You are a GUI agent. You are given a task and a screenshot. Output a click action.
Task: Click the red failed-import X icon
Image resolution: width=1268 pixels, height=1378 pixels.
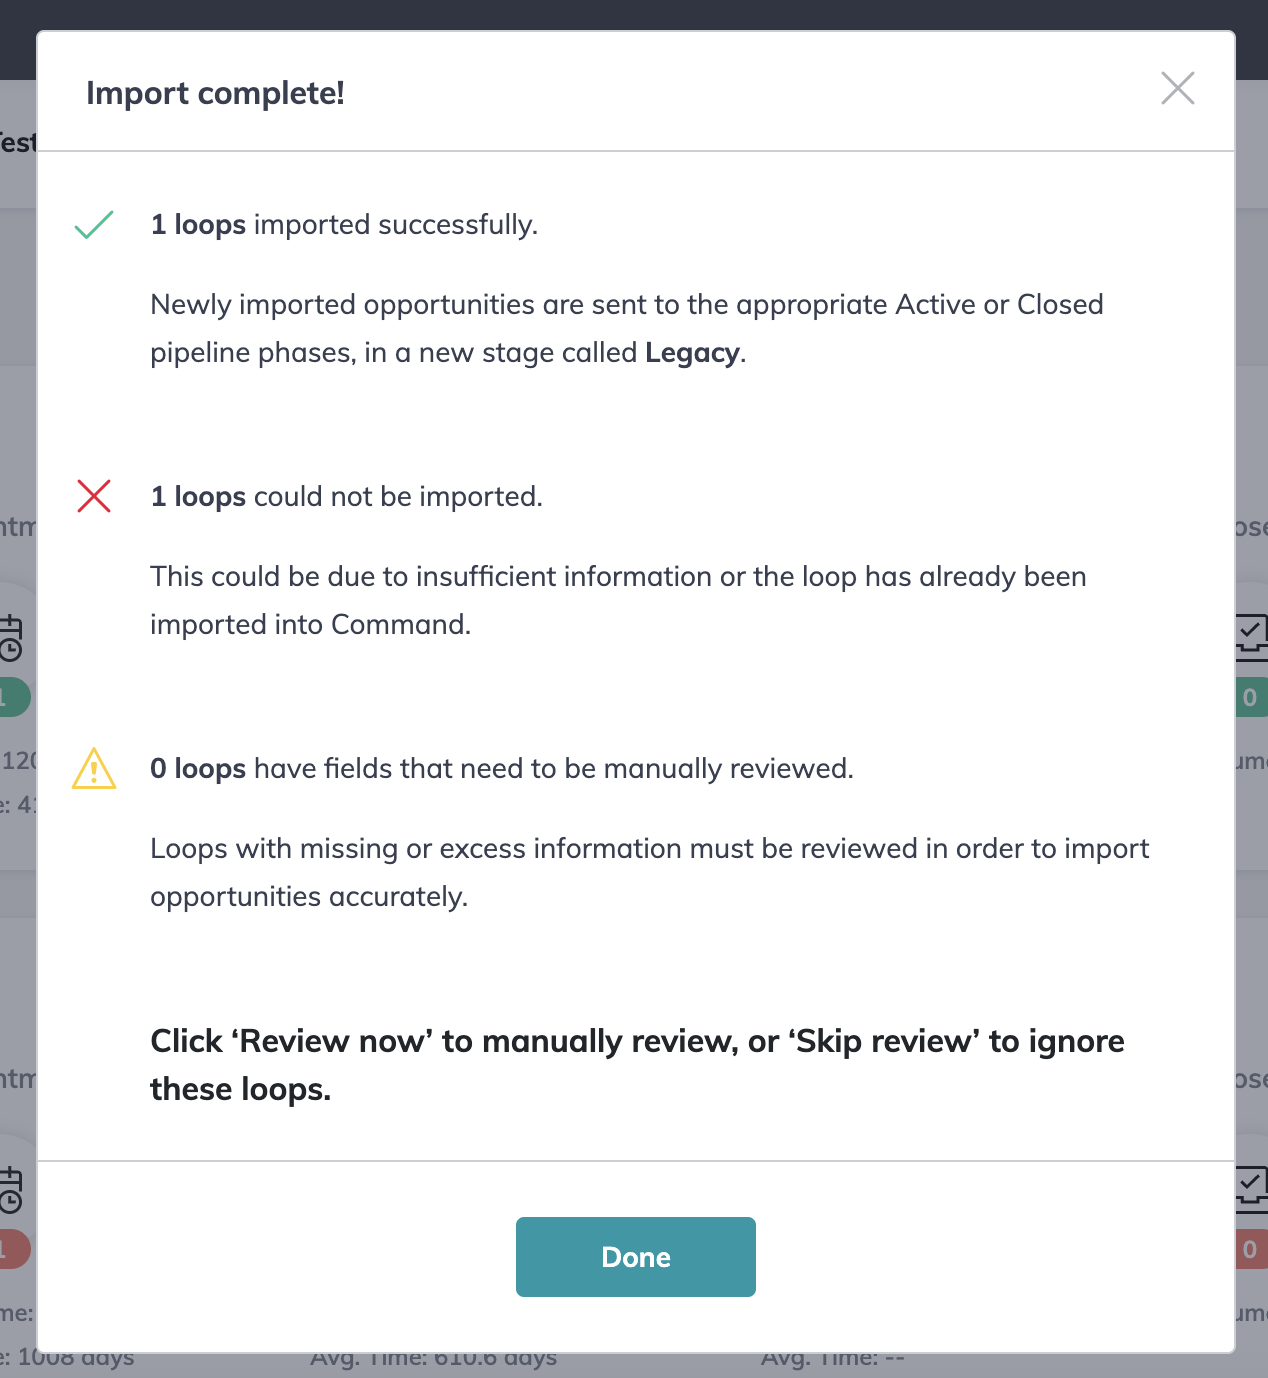click(x=95, y=496)
